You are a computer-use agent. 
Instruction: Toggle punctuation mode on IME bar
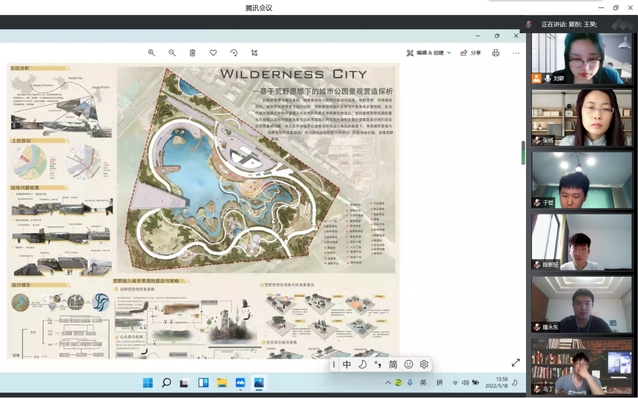coord(378,364)
